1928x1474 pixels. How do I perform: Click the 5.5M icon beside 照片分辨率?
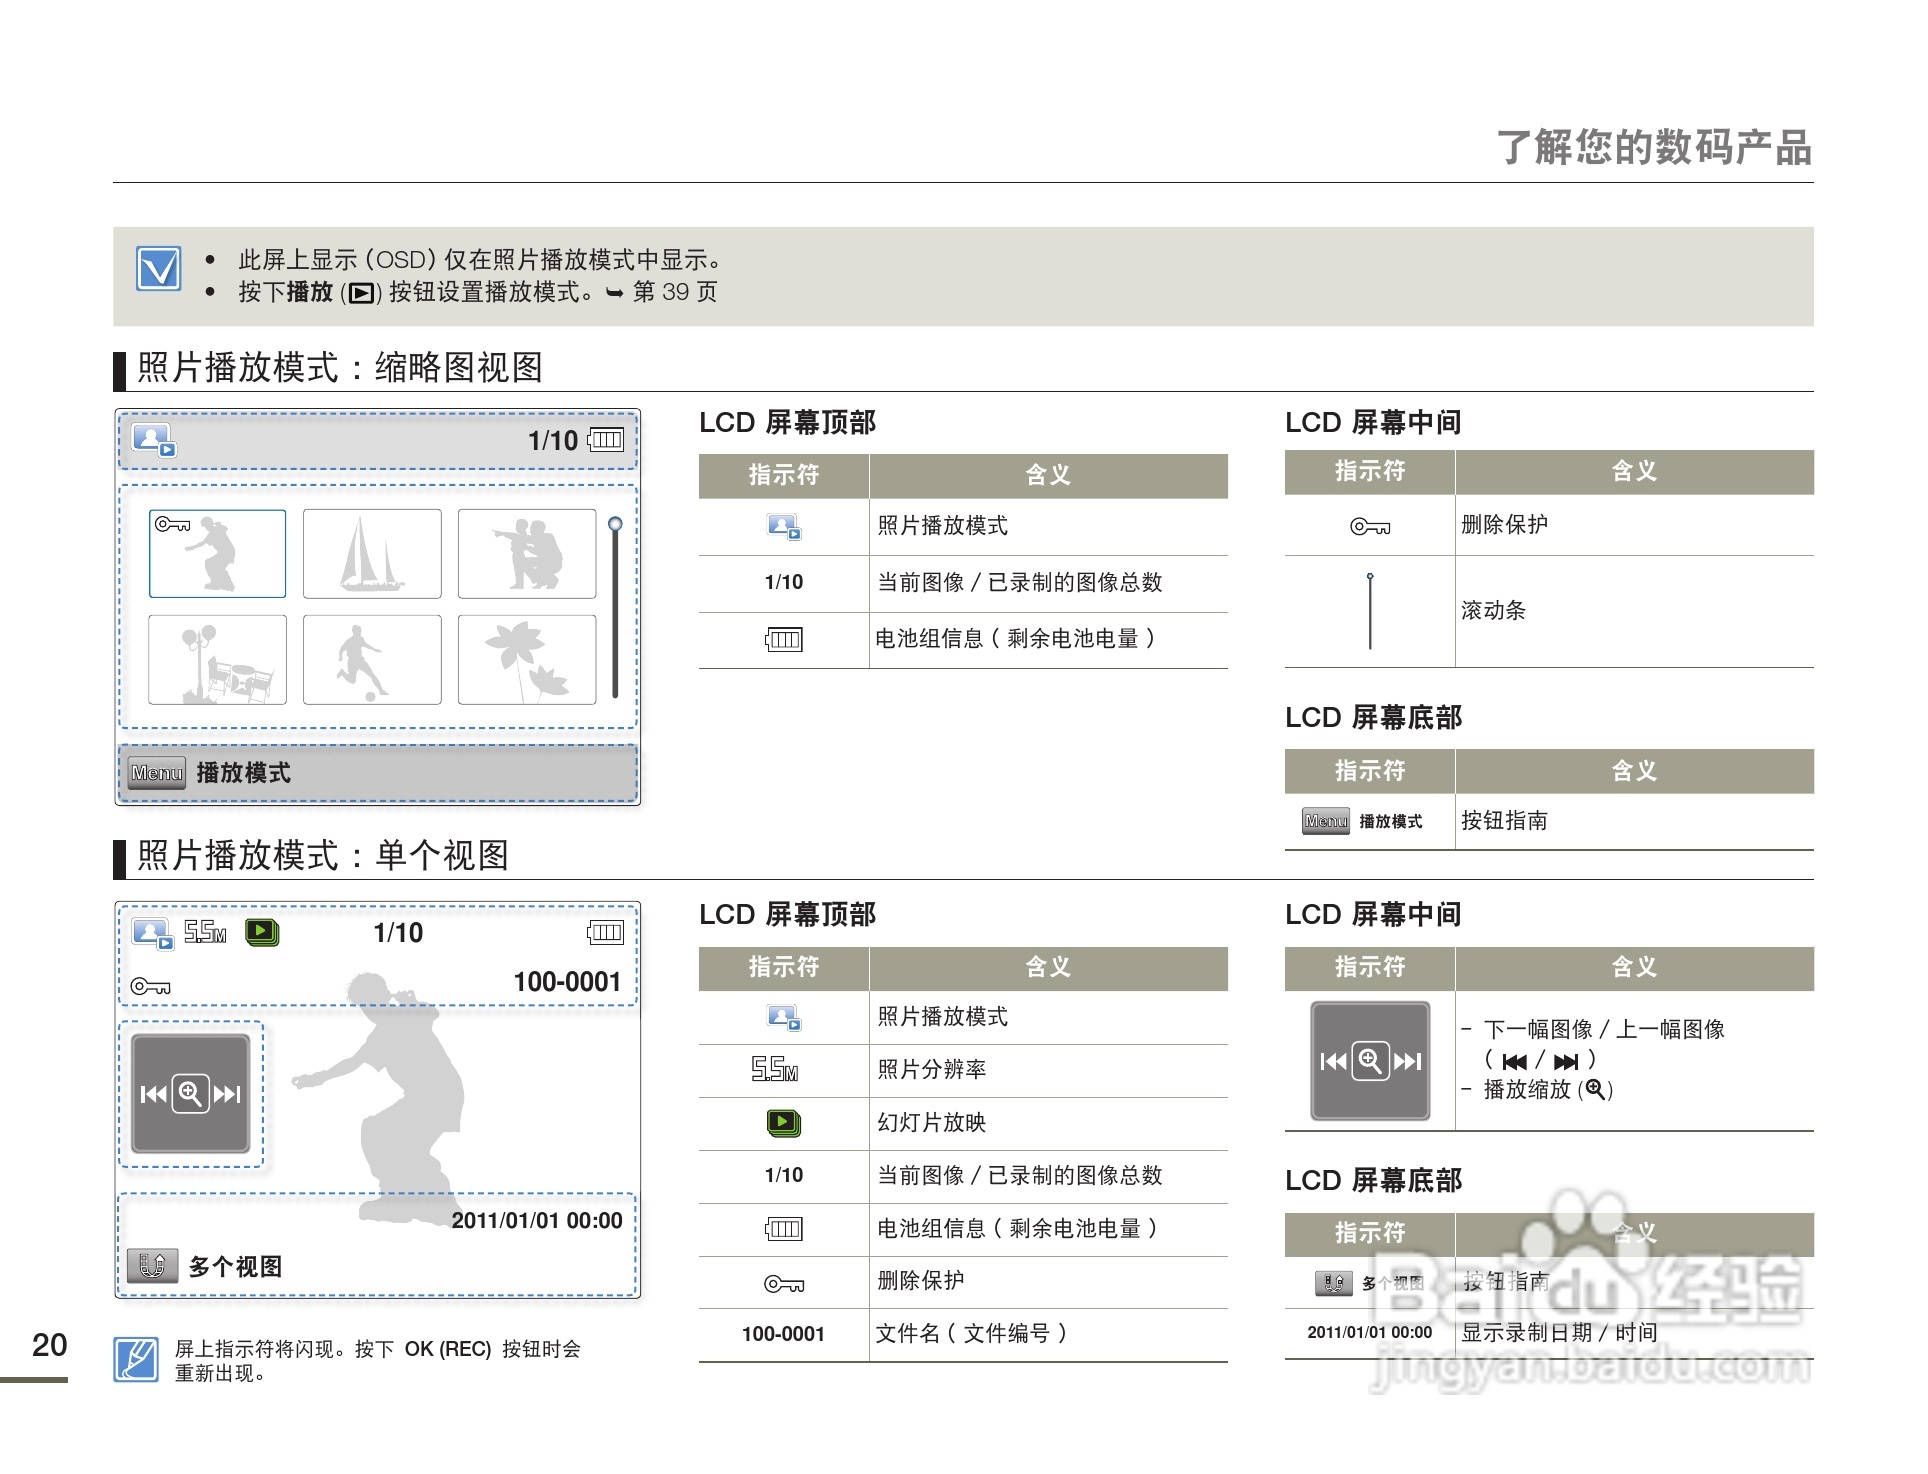click(x=775, y=1070)
